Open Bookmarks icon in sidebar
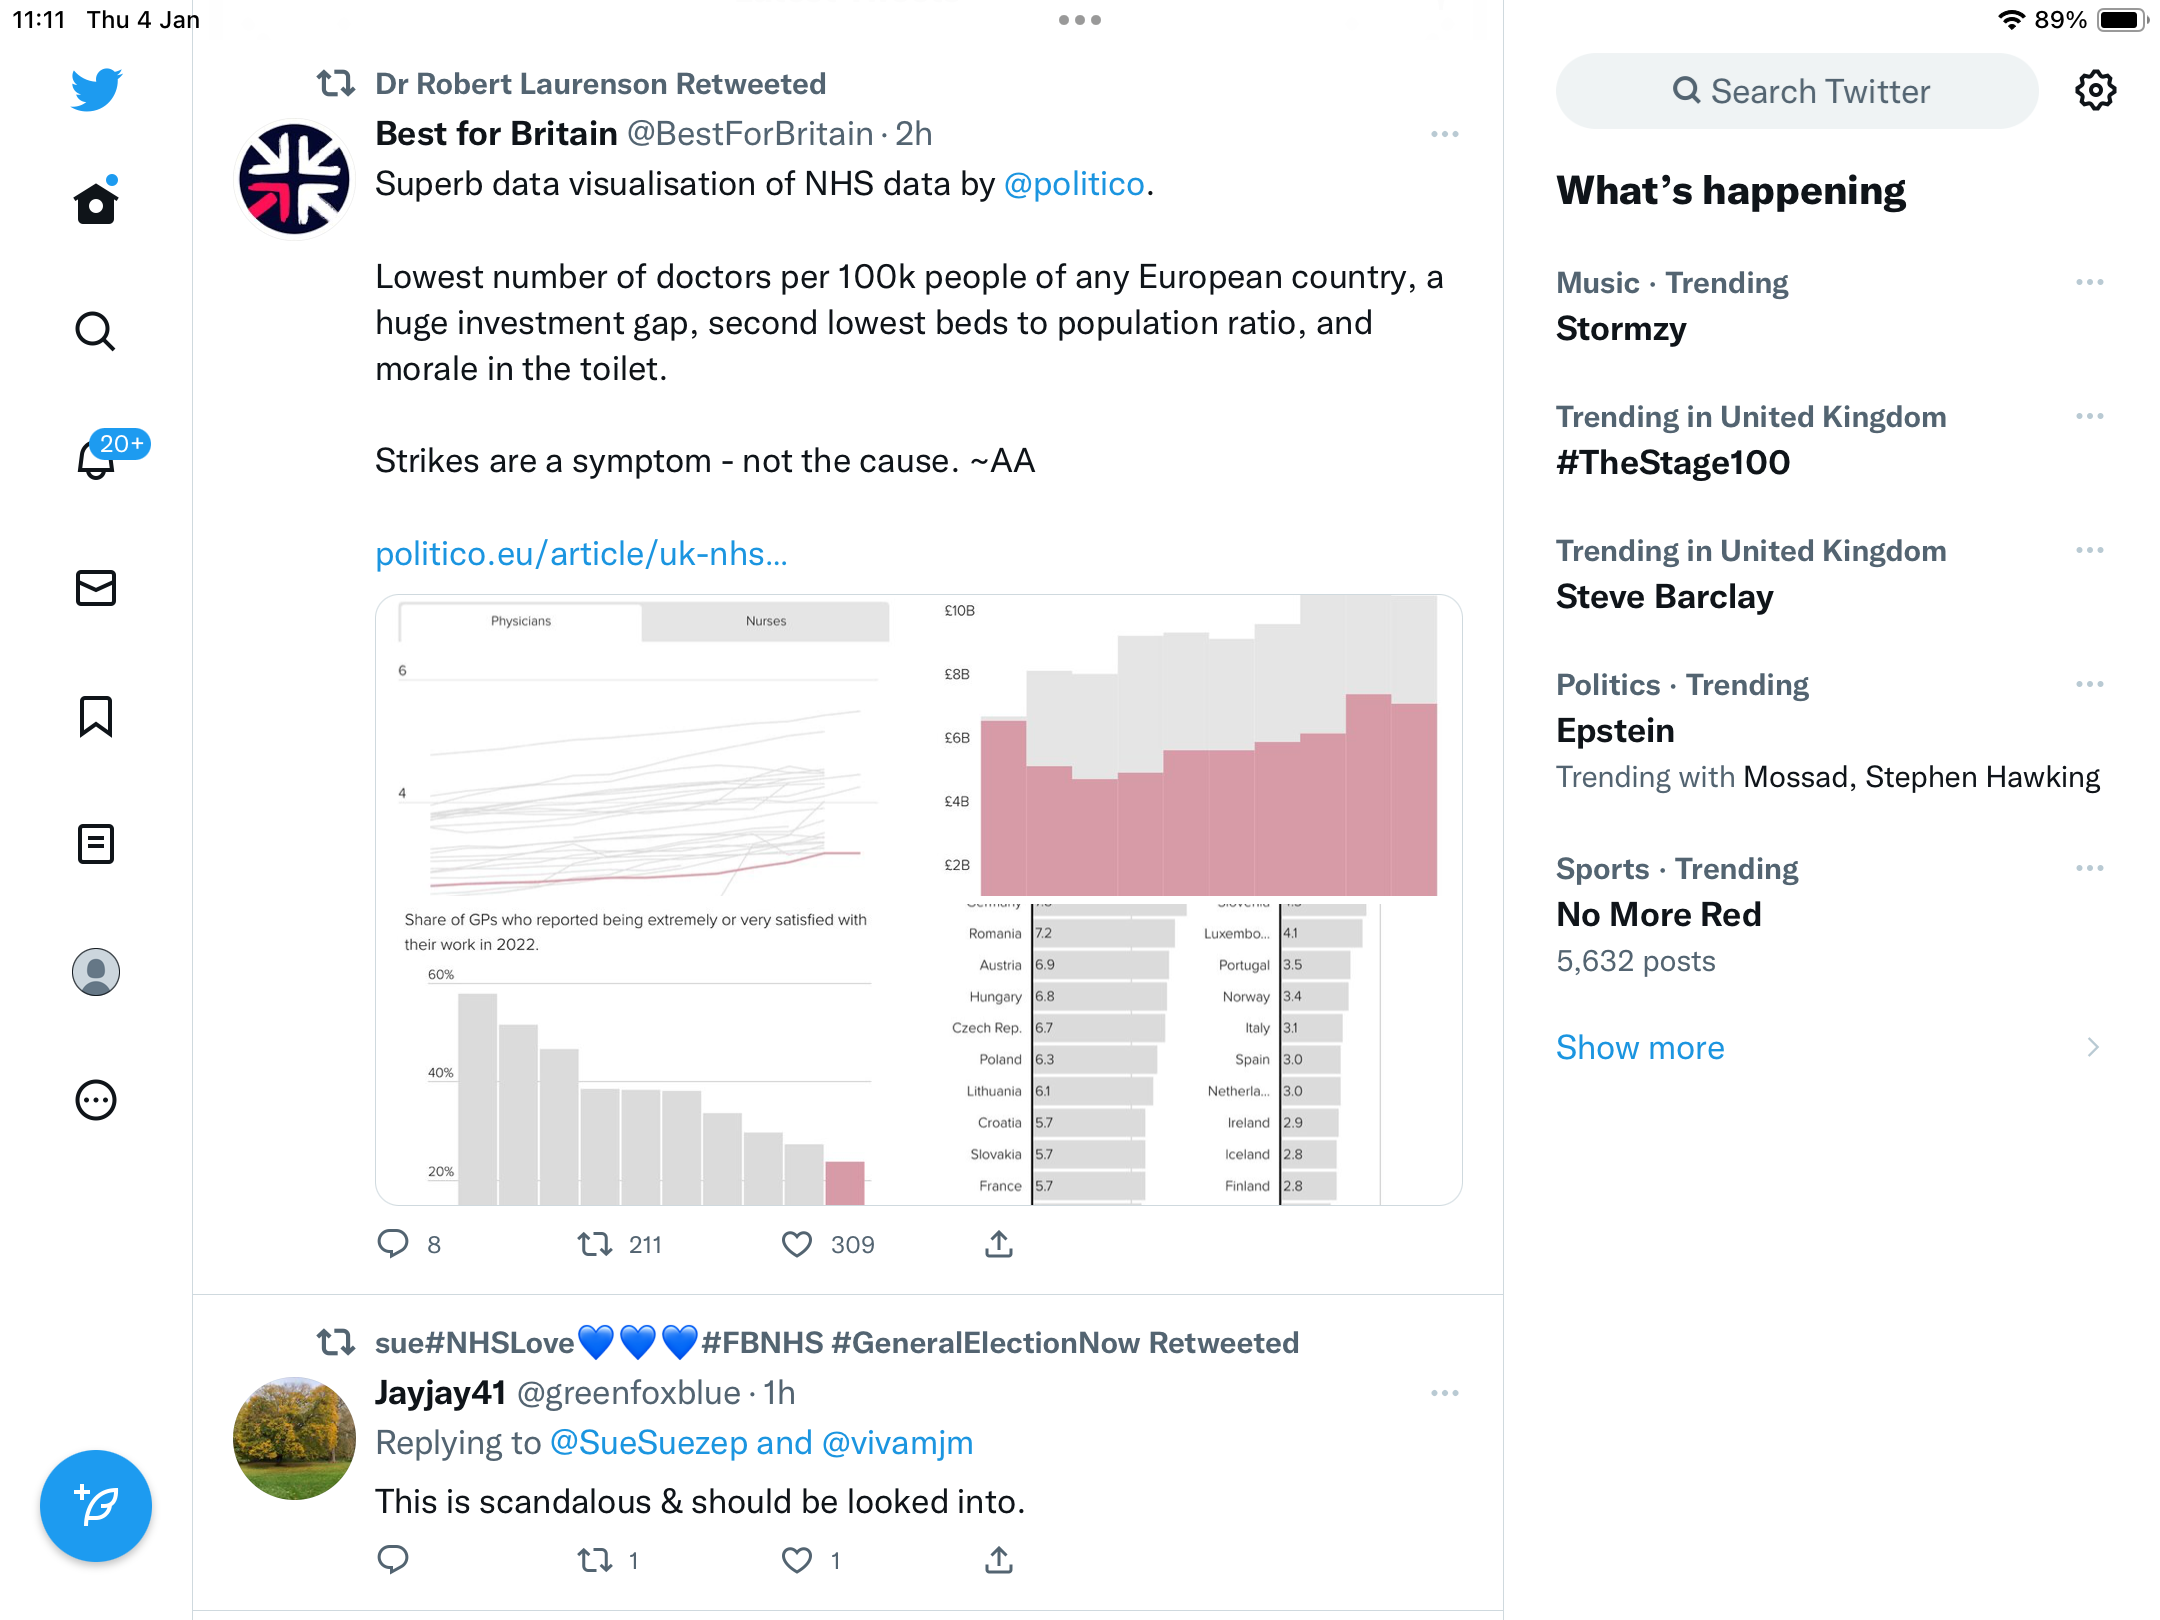Screen dimensions: 2160x1620 coord(96,716)
